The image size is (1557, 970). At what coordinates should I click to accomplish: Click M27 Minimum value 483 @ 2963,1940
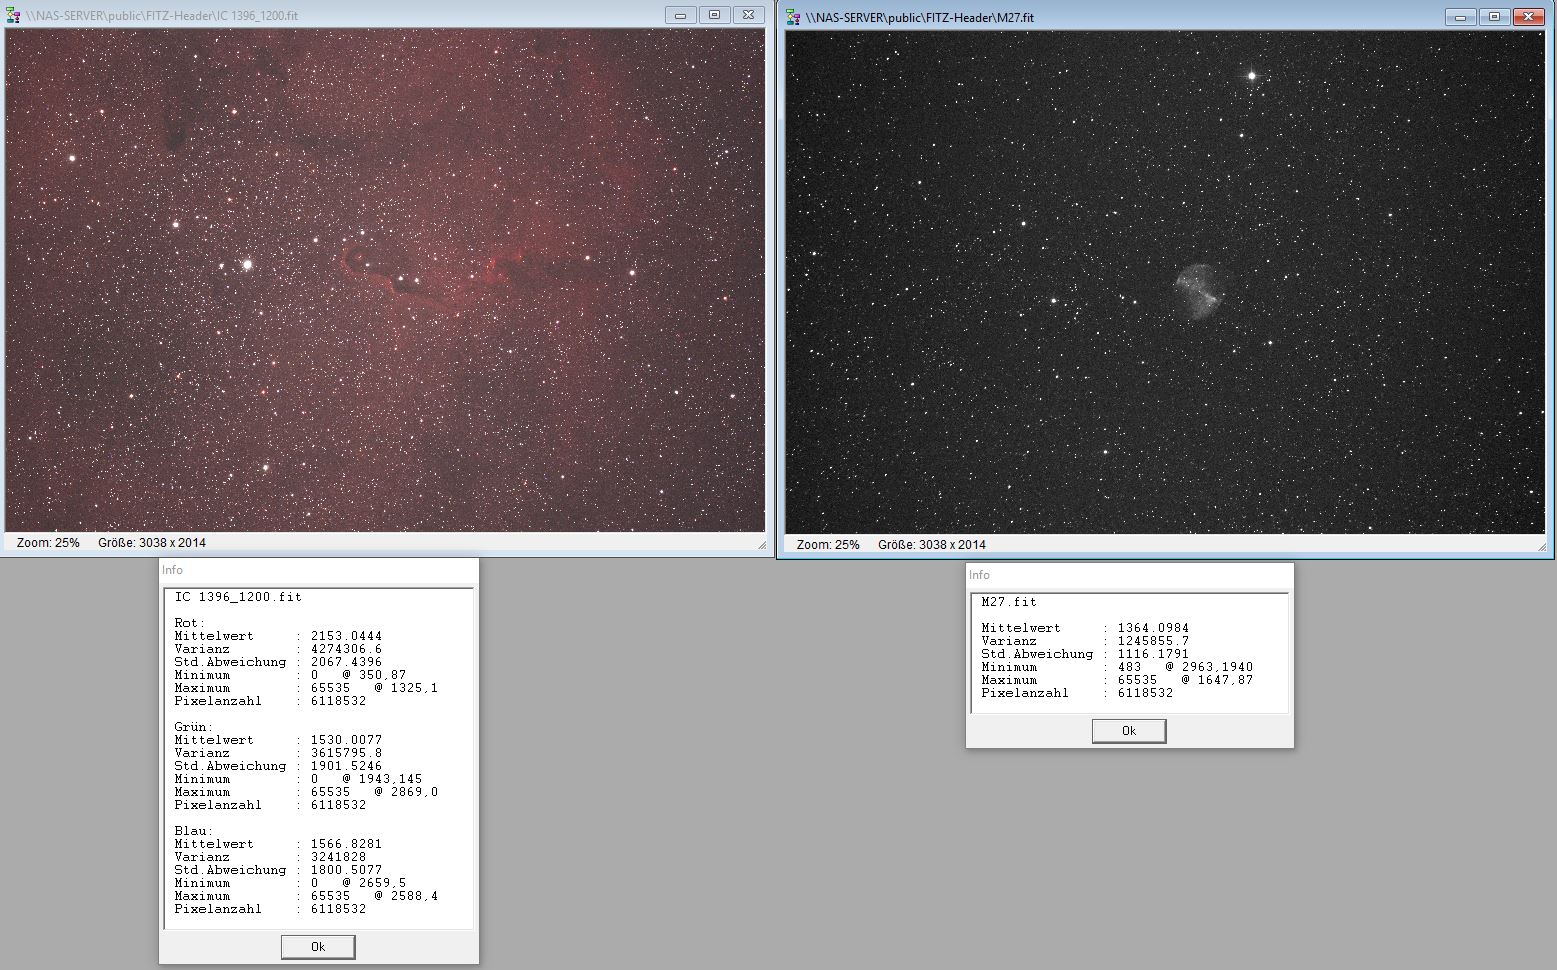(1185, 667)
